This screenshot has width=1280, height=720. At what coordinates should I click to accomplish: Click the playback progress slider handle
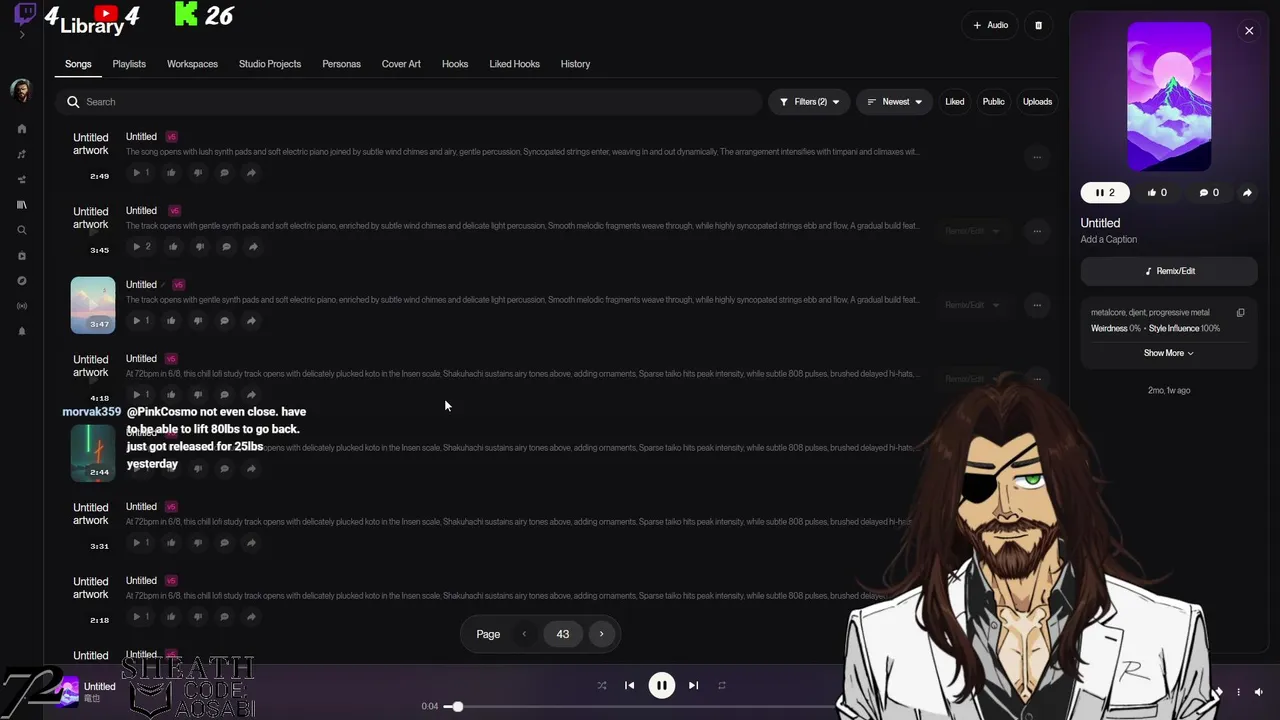[457, 707]
